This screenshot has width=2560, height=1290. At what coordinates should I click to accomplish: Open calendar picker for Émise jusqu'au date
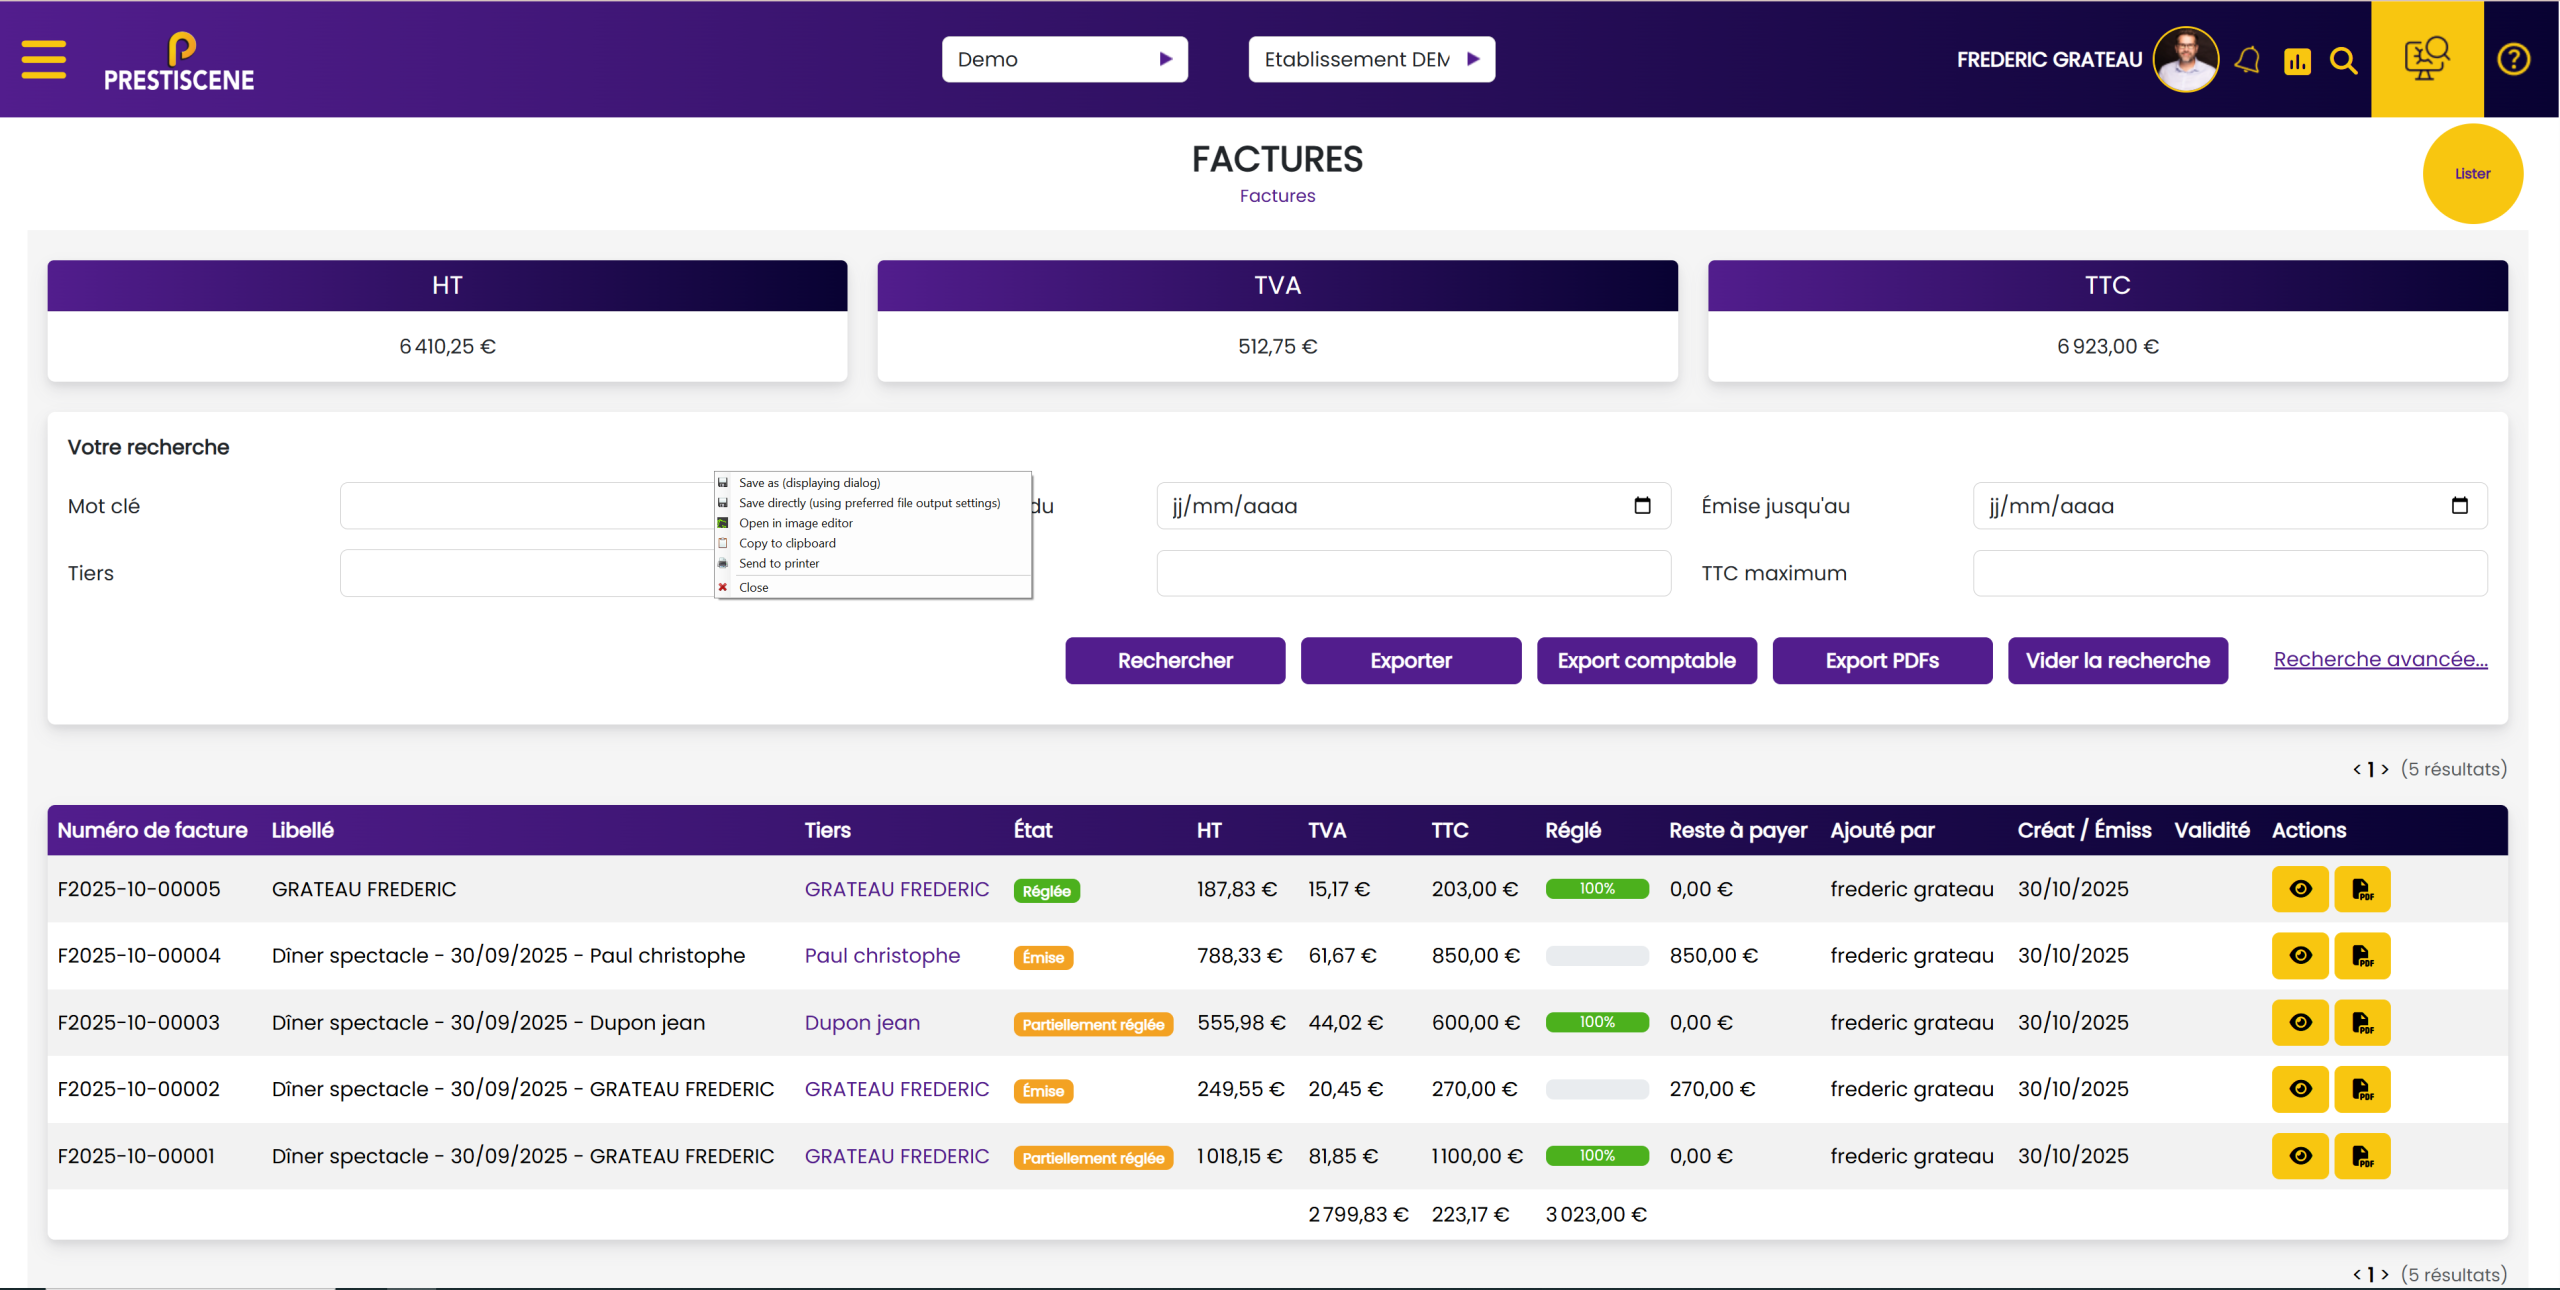point(2459,506)
